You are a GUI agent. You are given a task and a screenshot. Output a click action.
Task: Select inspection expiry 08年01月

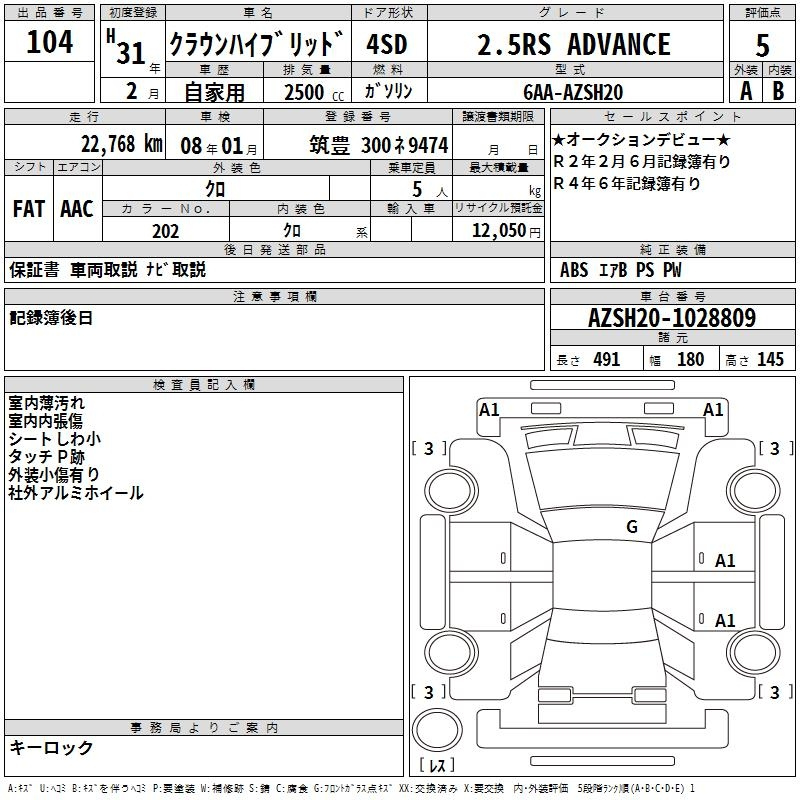(x=218, y=146)
